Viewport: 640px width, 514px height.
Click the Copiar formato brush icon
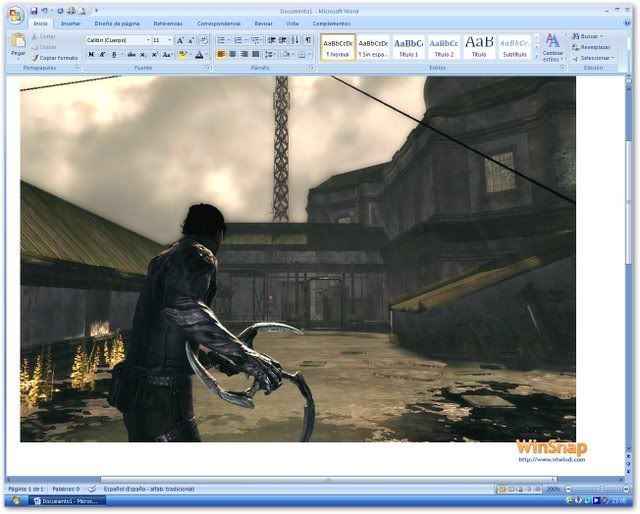36,58
